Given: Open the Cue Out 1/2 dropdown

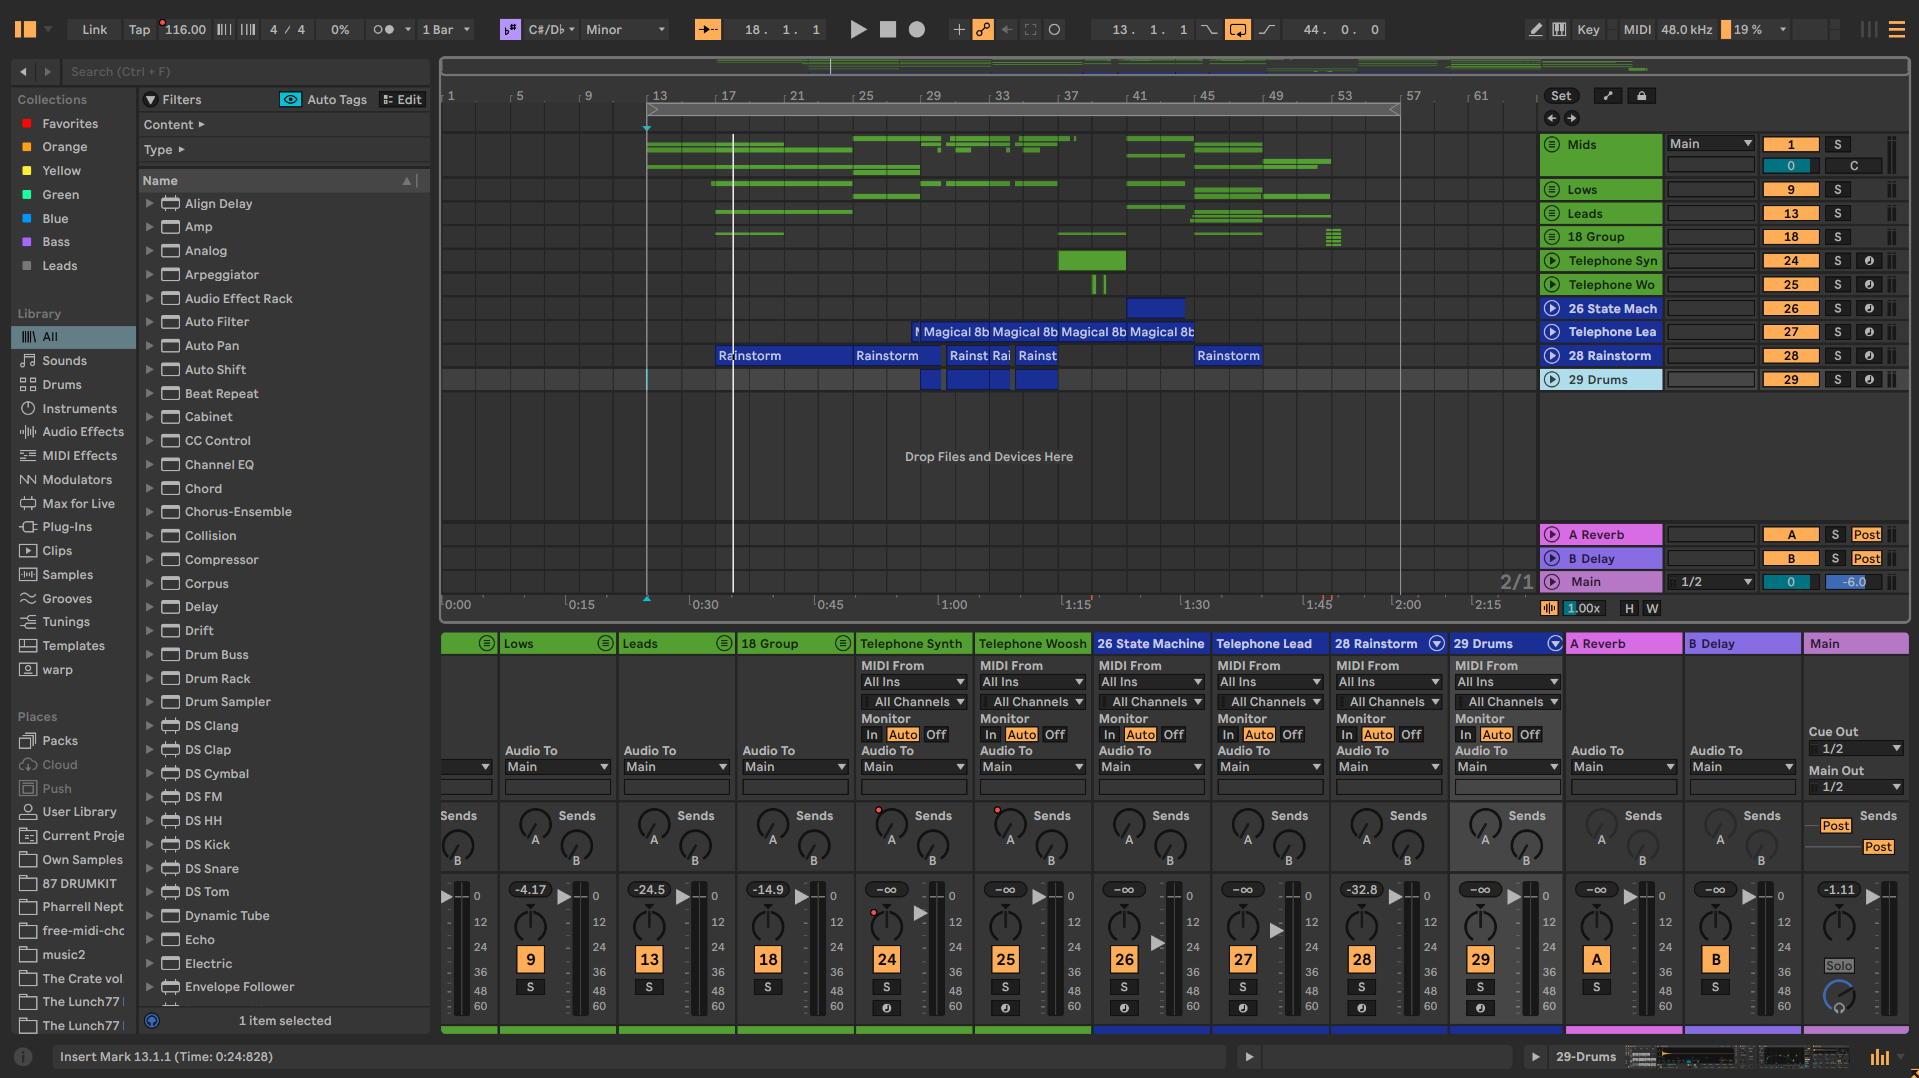Looking at the screenshot, I should click(x=1856, y=749).
